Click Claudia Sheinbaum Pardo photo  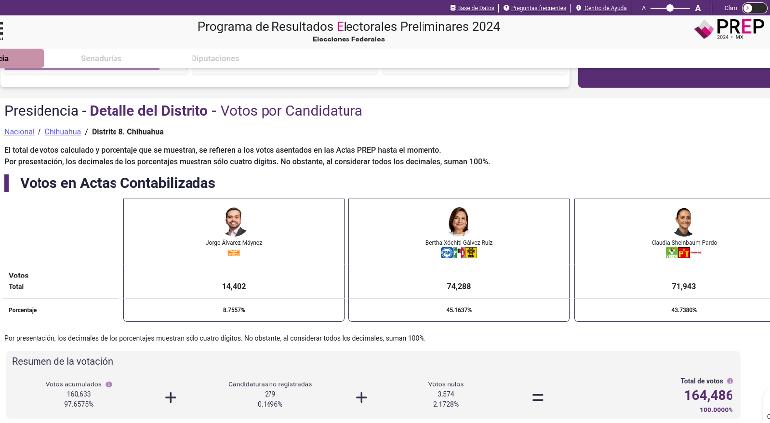pos(683,222)
